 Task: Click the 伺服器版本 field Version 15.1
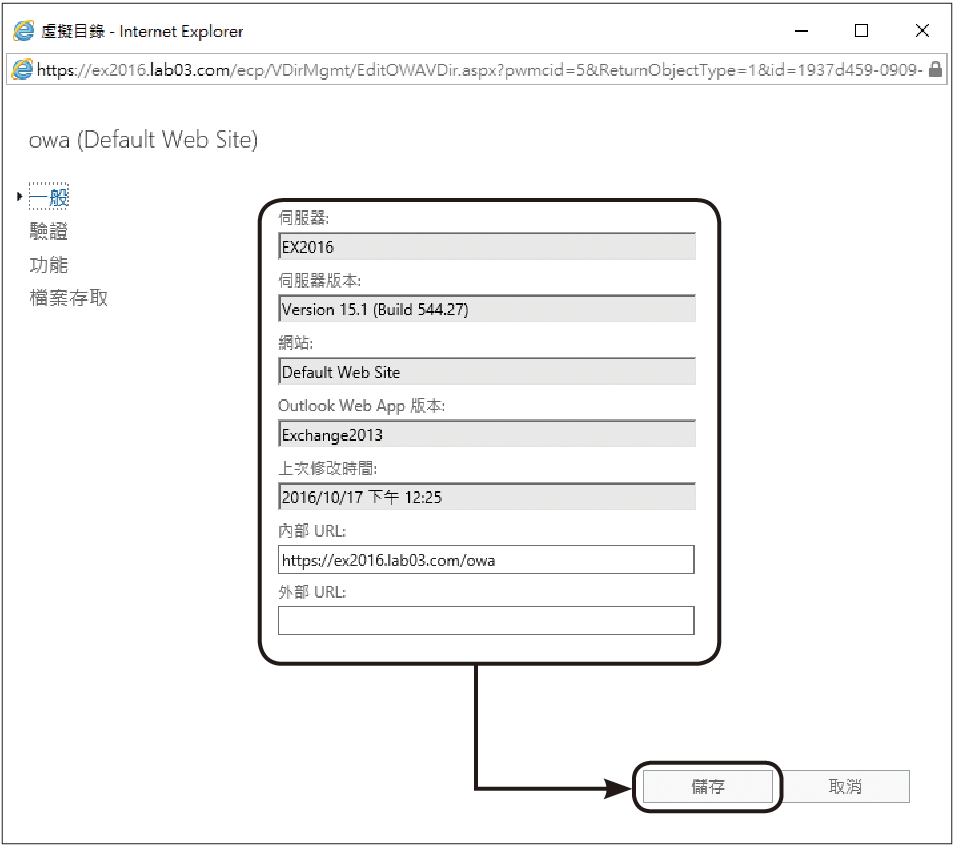(486, 309)
